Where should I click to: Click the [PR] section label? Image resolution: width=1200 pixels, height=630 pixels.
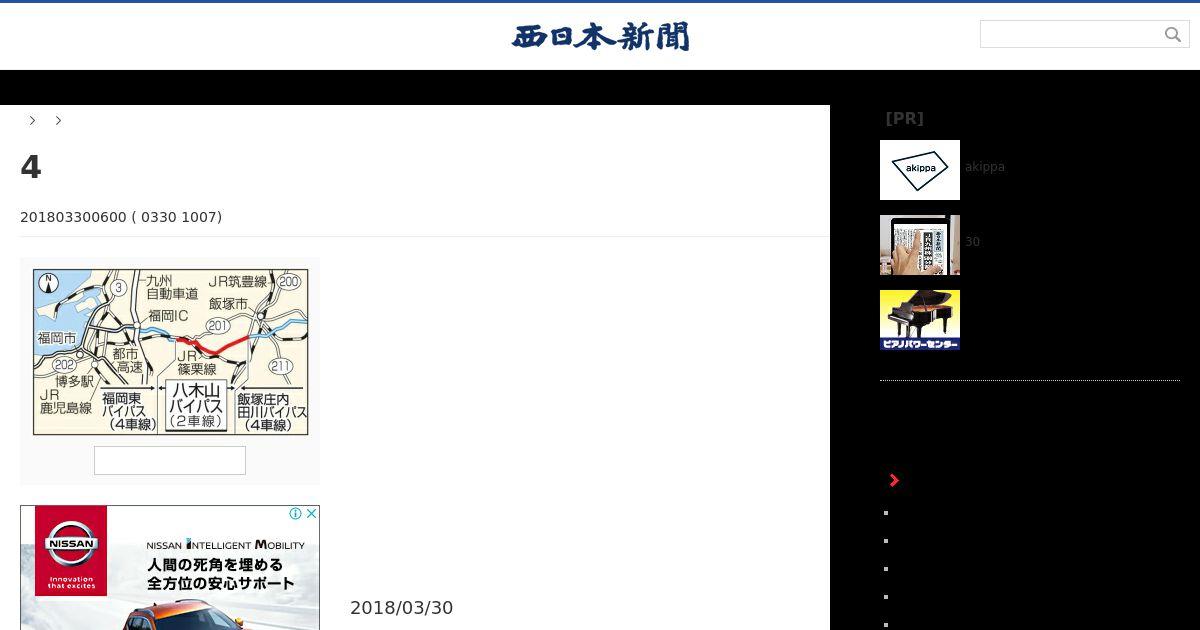click(x=904, y=118)
